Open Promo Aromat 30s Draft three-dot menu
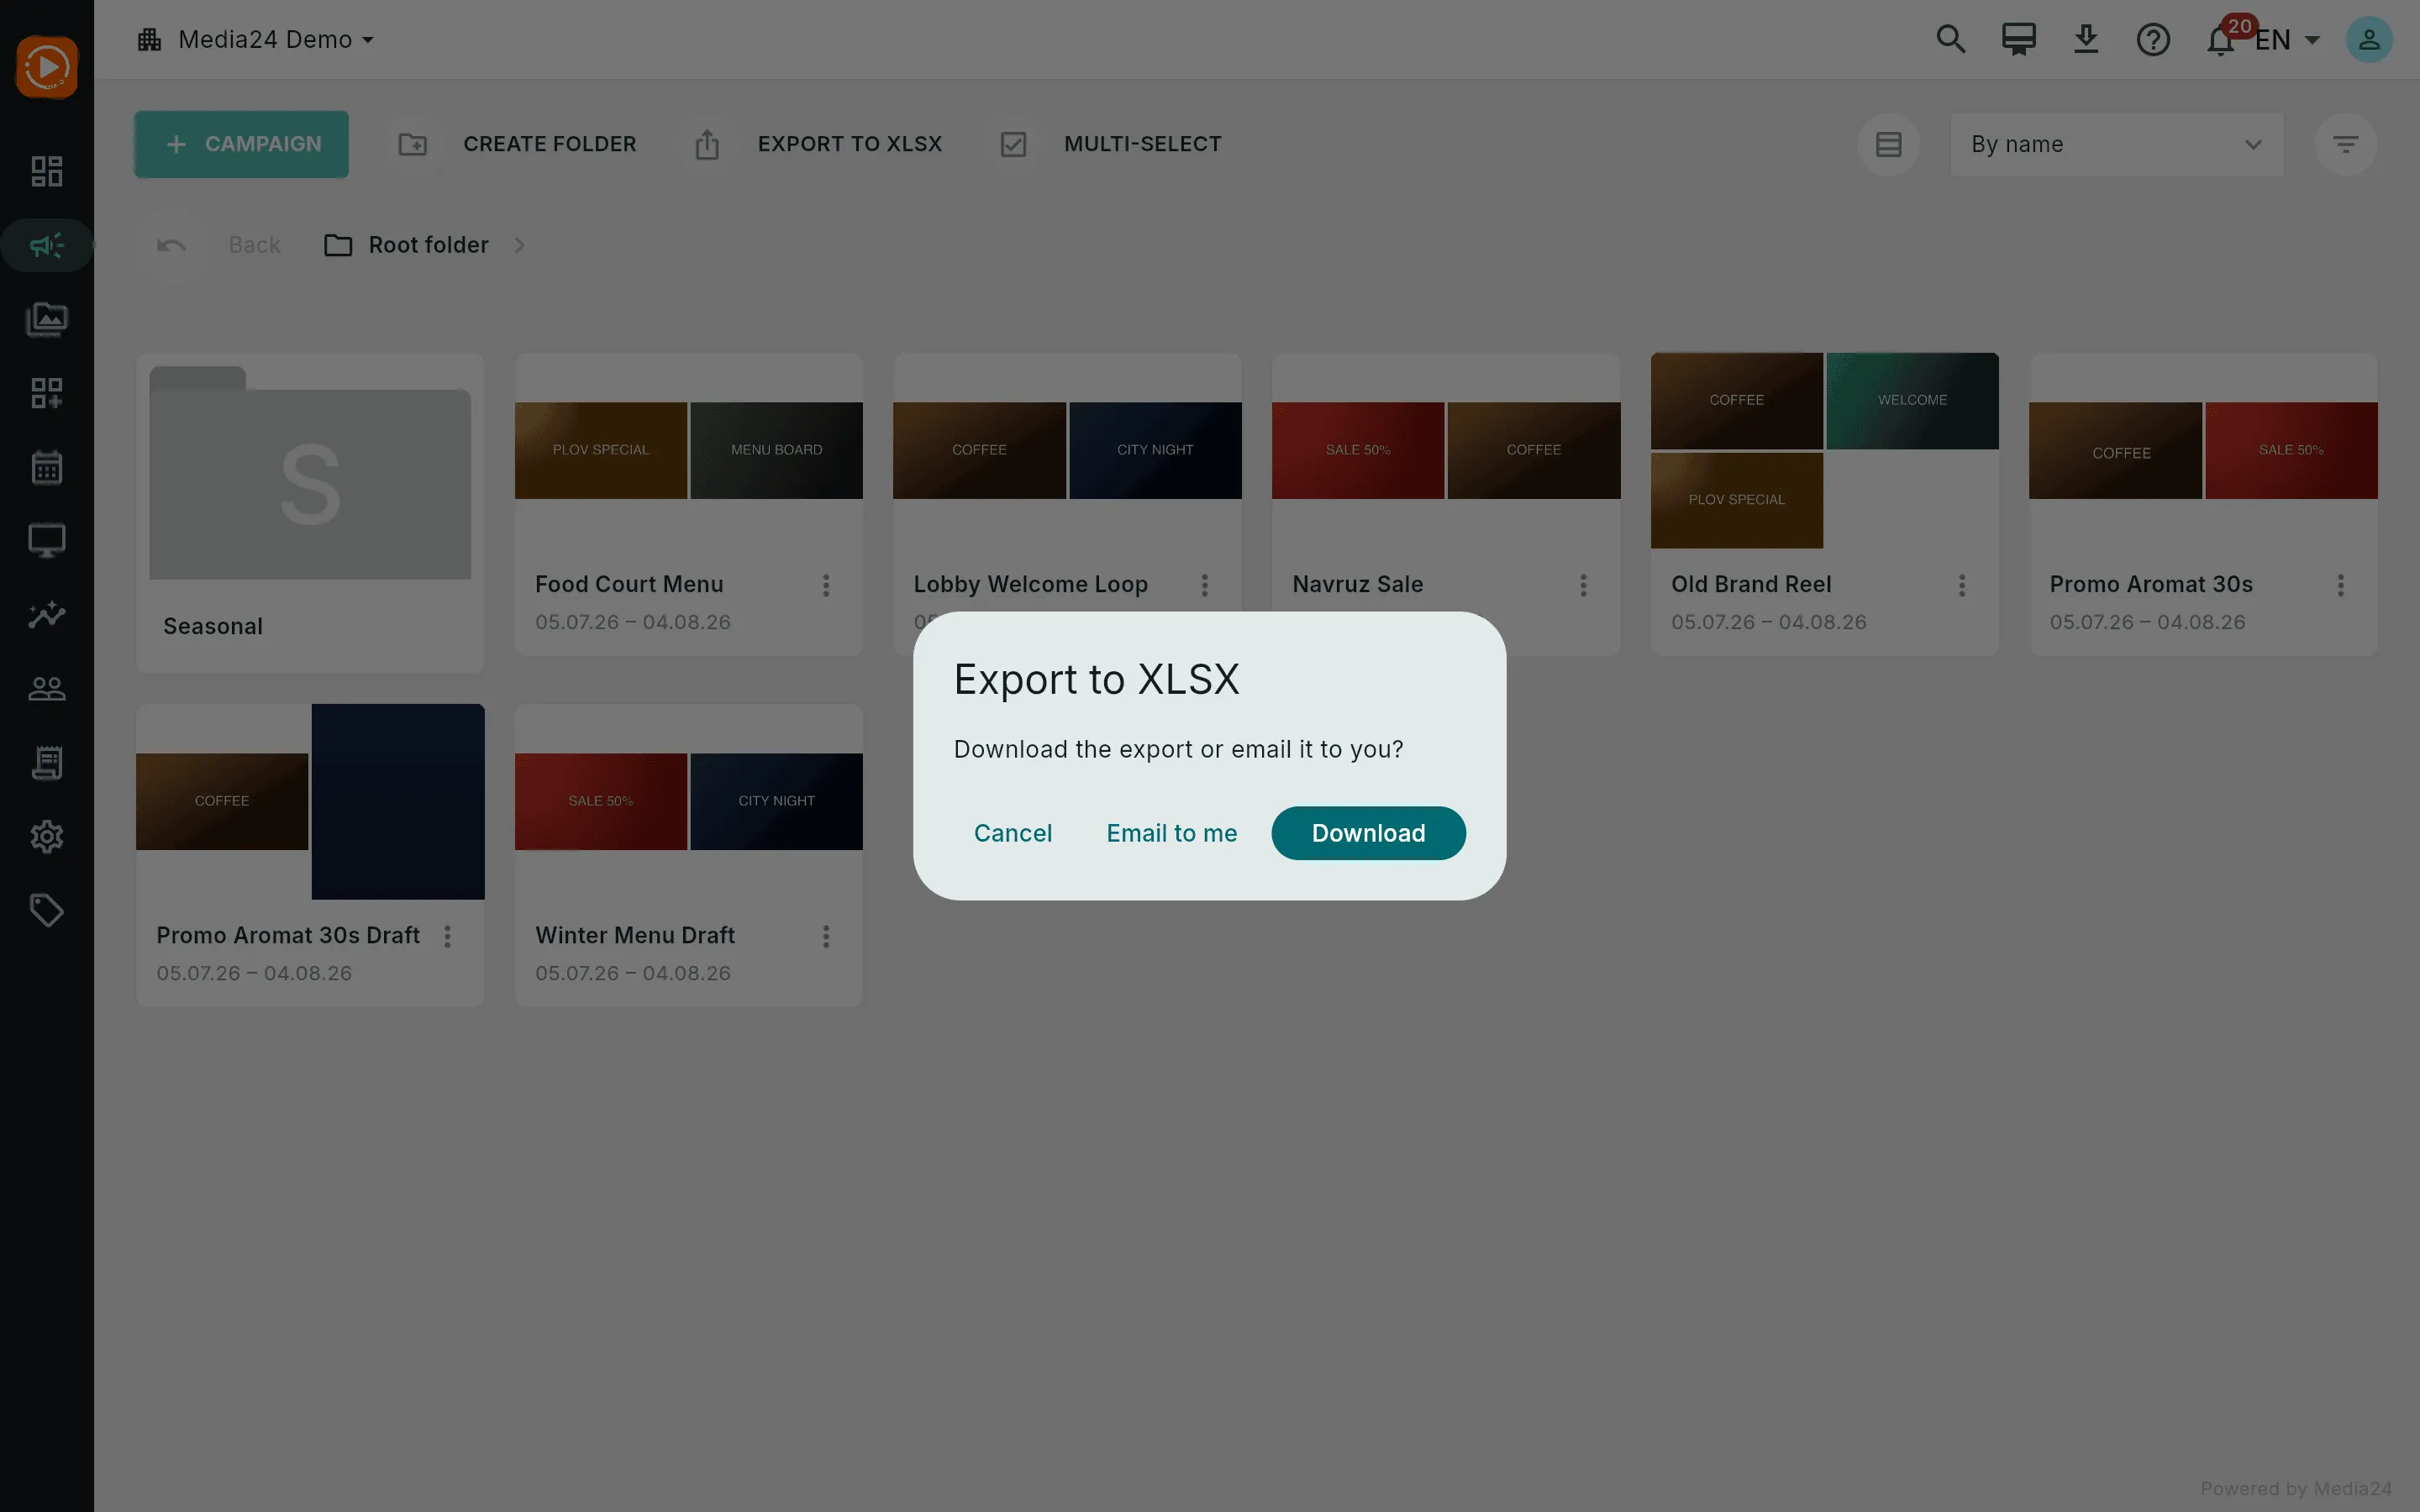Image resolution: width=2420 pixels, height=1512 pixels. pos(448,936)
